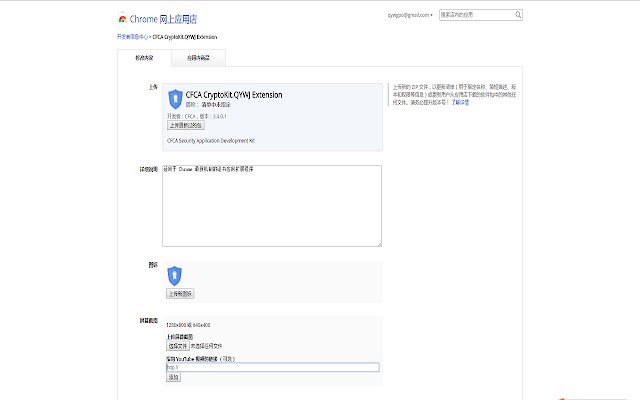Open the blue learn-more link in the help text
The height and width of the screenshot is (400, 640).
pos(460,102)
